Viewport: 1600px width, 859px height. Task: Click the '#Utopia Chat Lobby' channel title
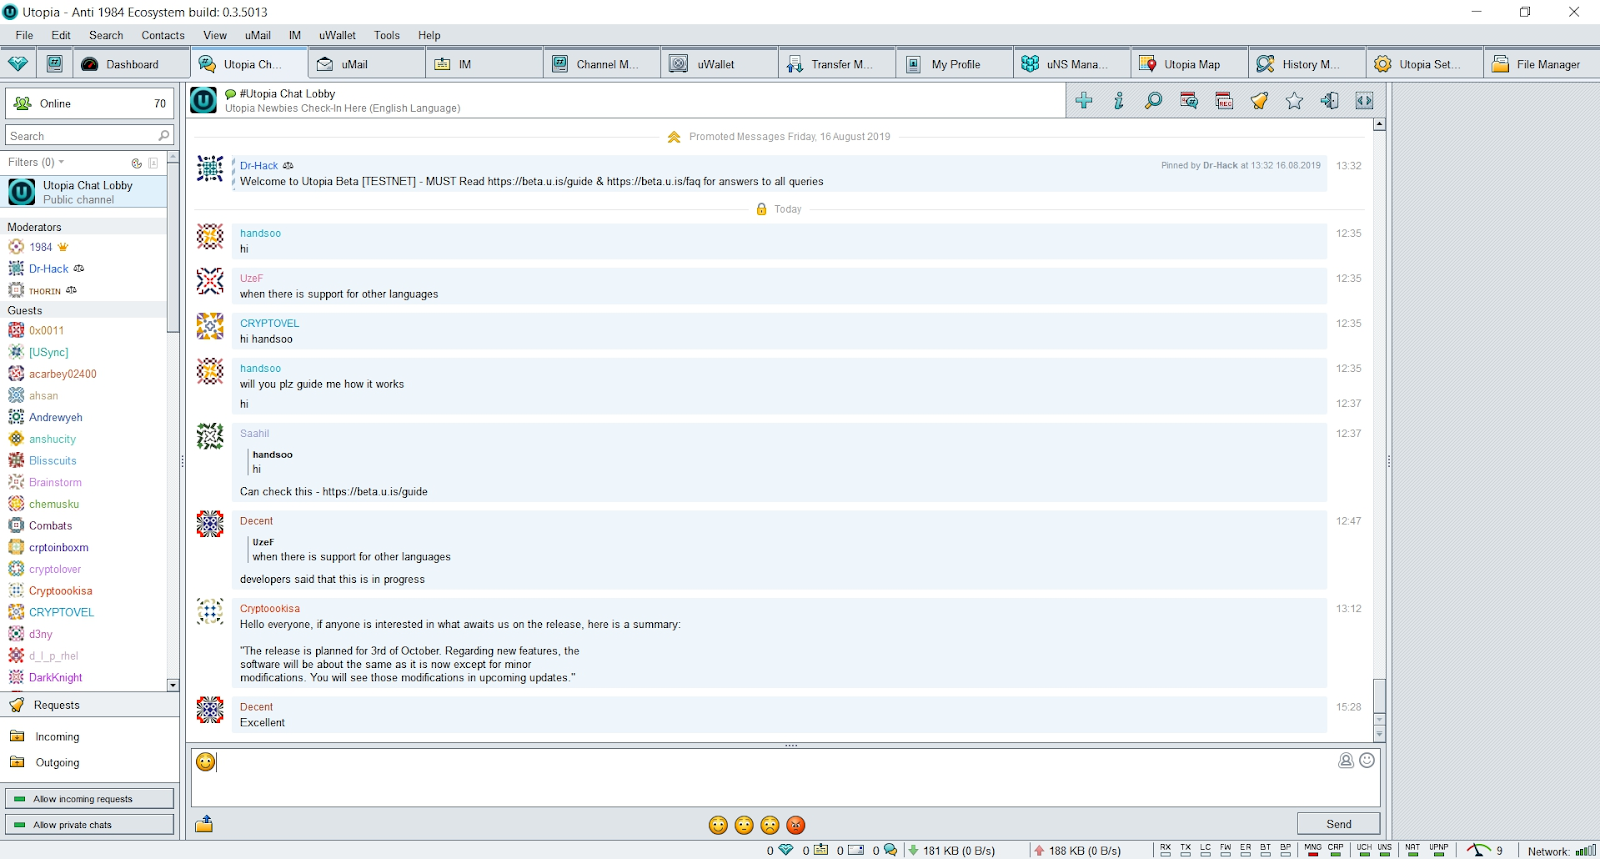pyautogui.click(x=288, y=93)
